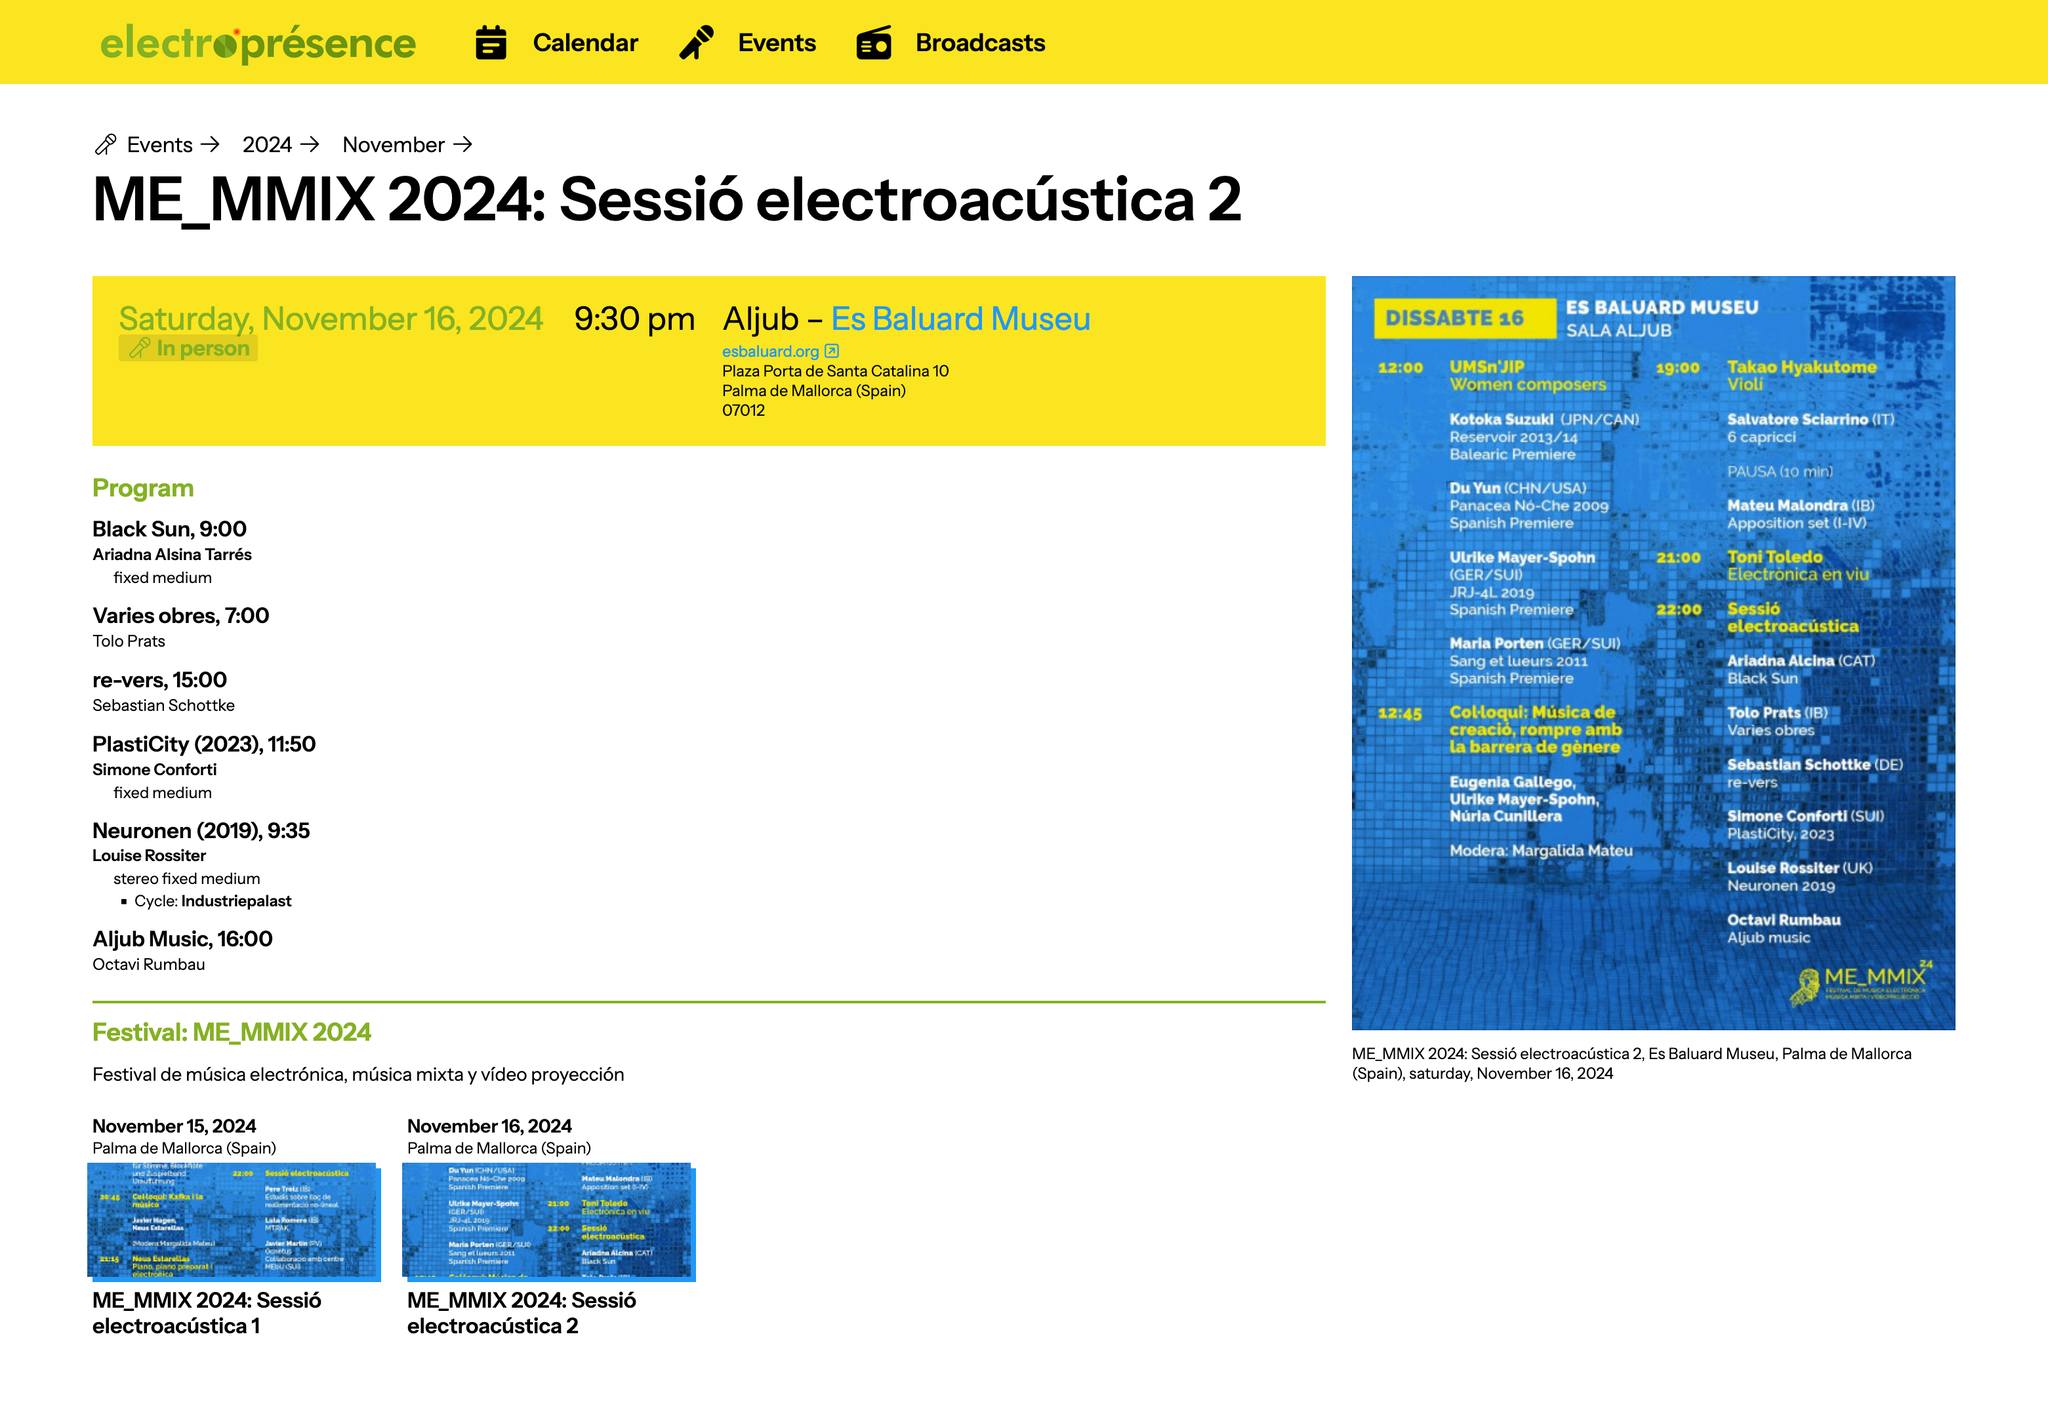This screenshot has width=2048, height=1408.
Task: Open the Industriepalast cycle link
Action: tap(236, 901)
